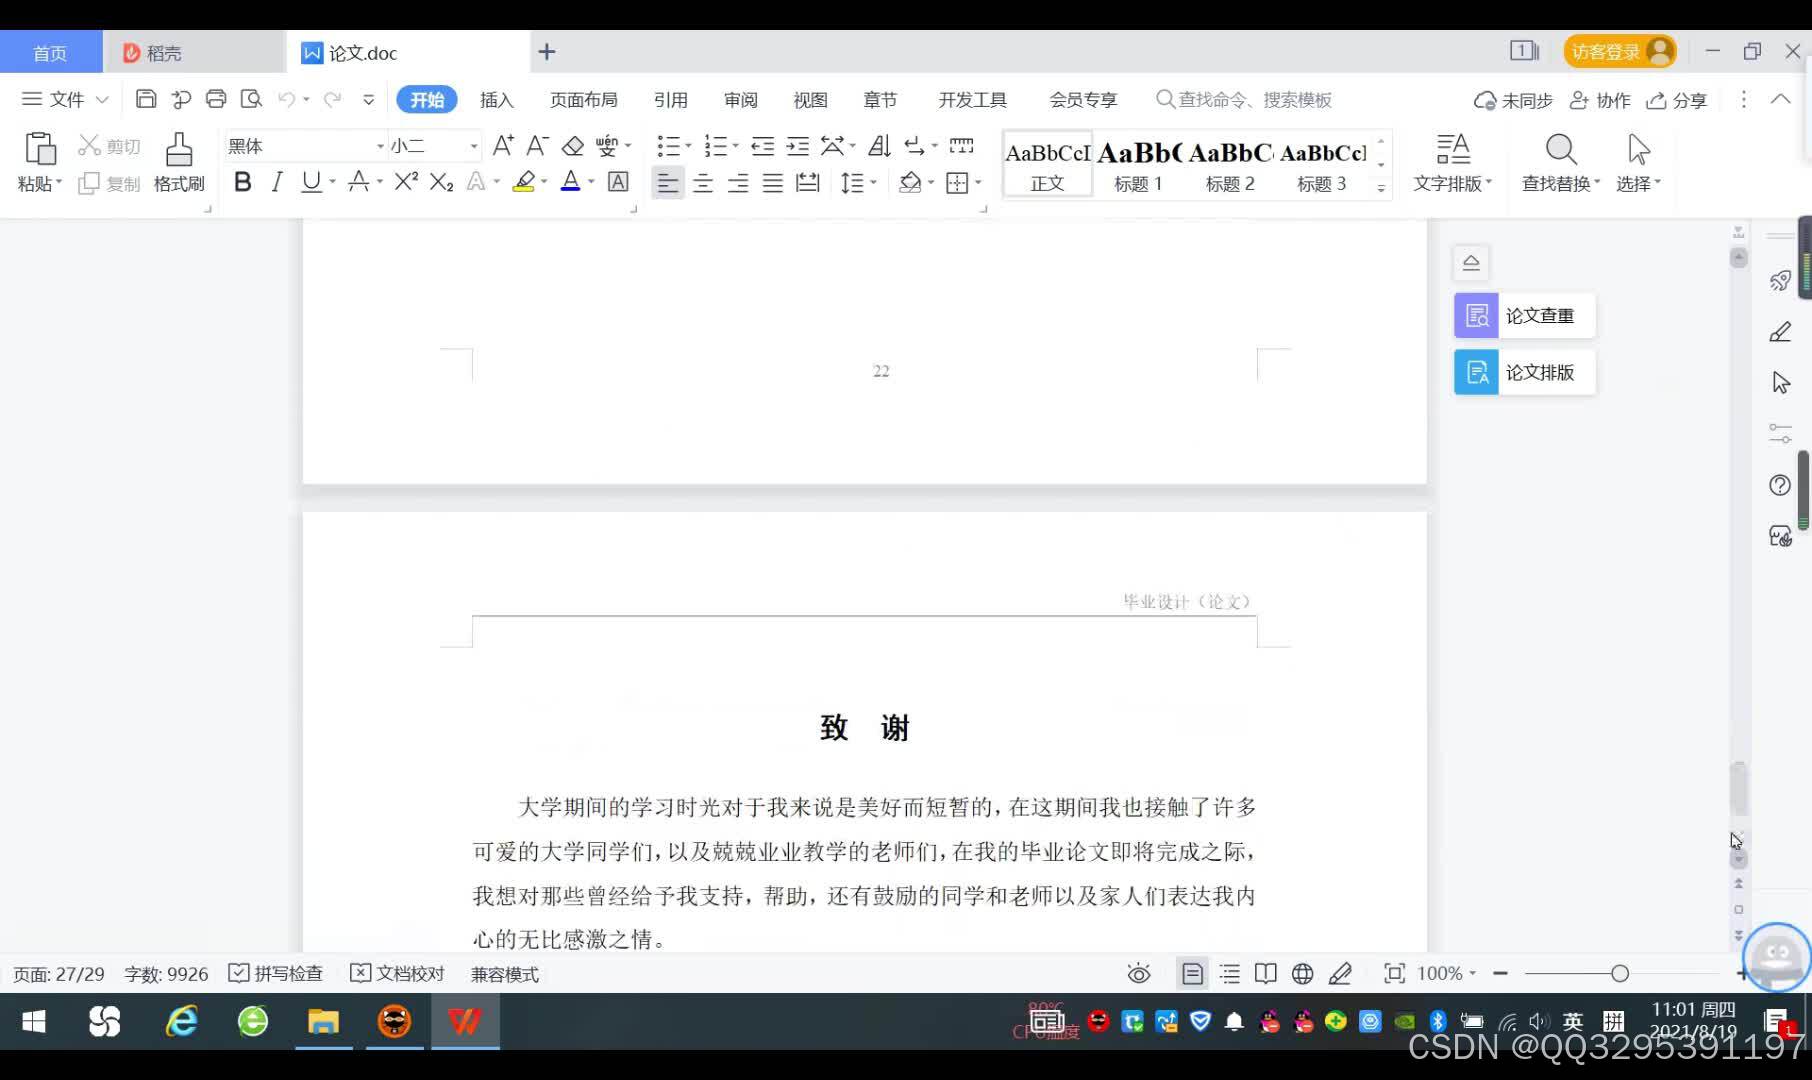The image size is (1812, 1080).
Task: Click the 论文排版 side panel icon
Action: pos(1476,373)
